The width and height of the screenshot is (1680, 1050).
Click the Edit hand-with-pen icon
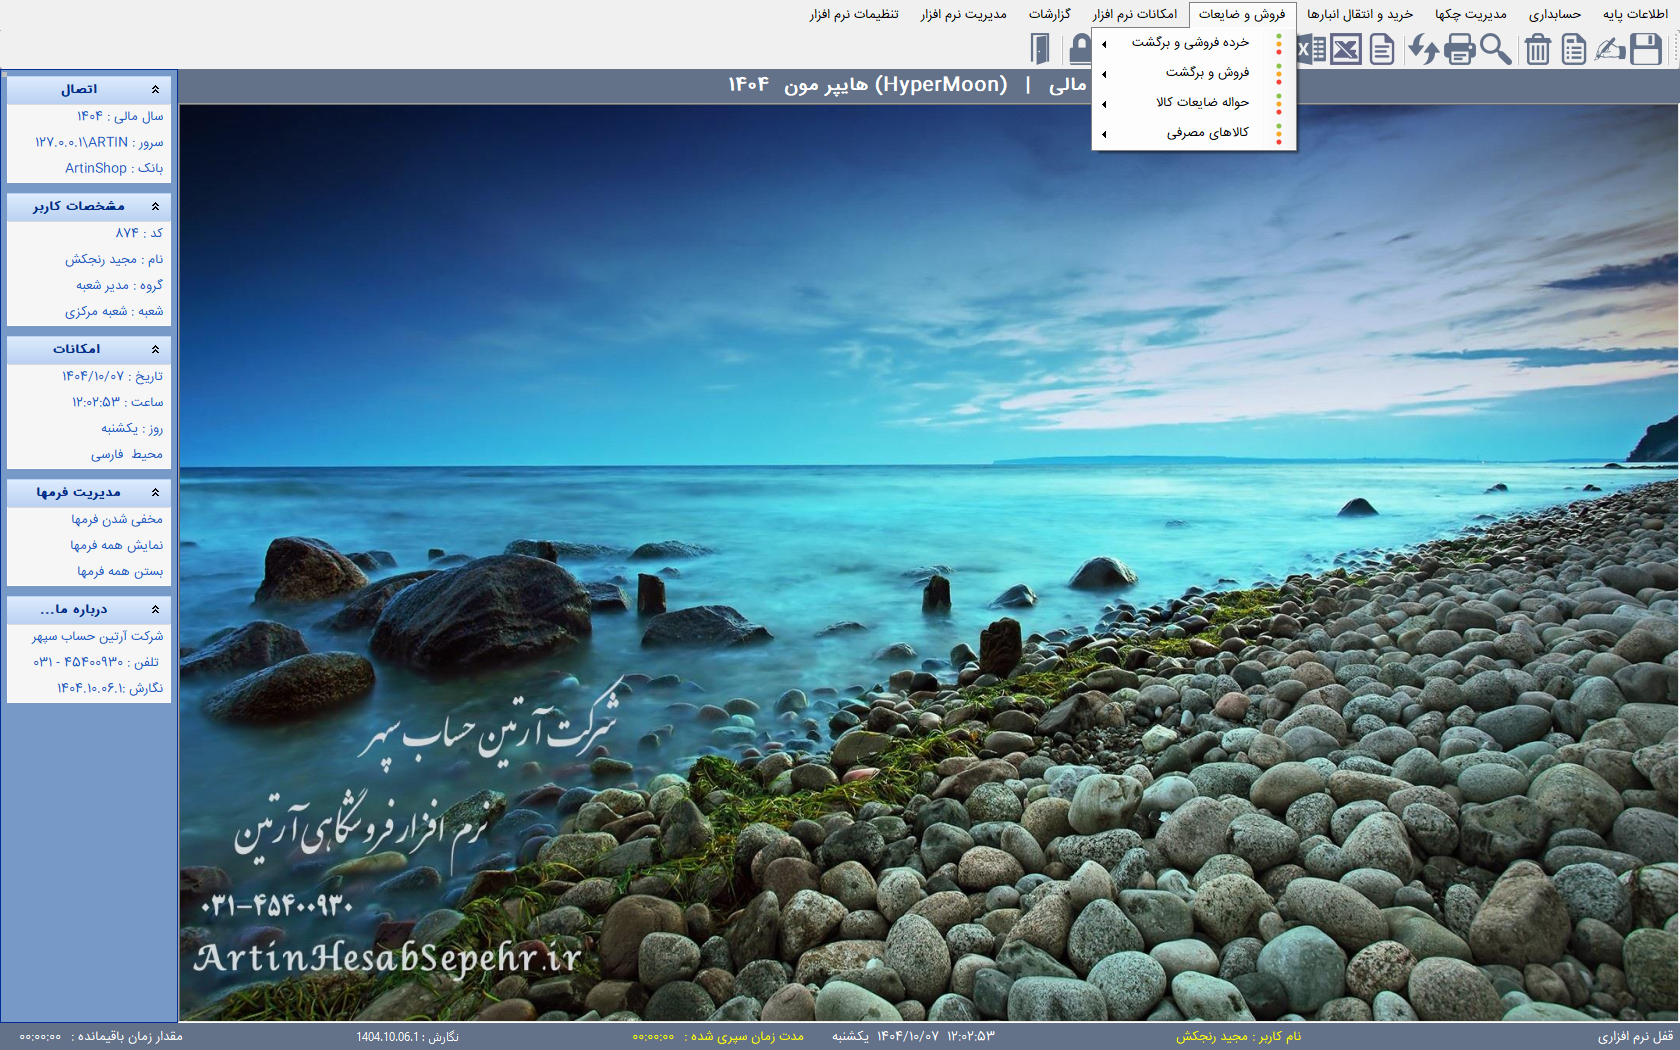coord(1609,49)
